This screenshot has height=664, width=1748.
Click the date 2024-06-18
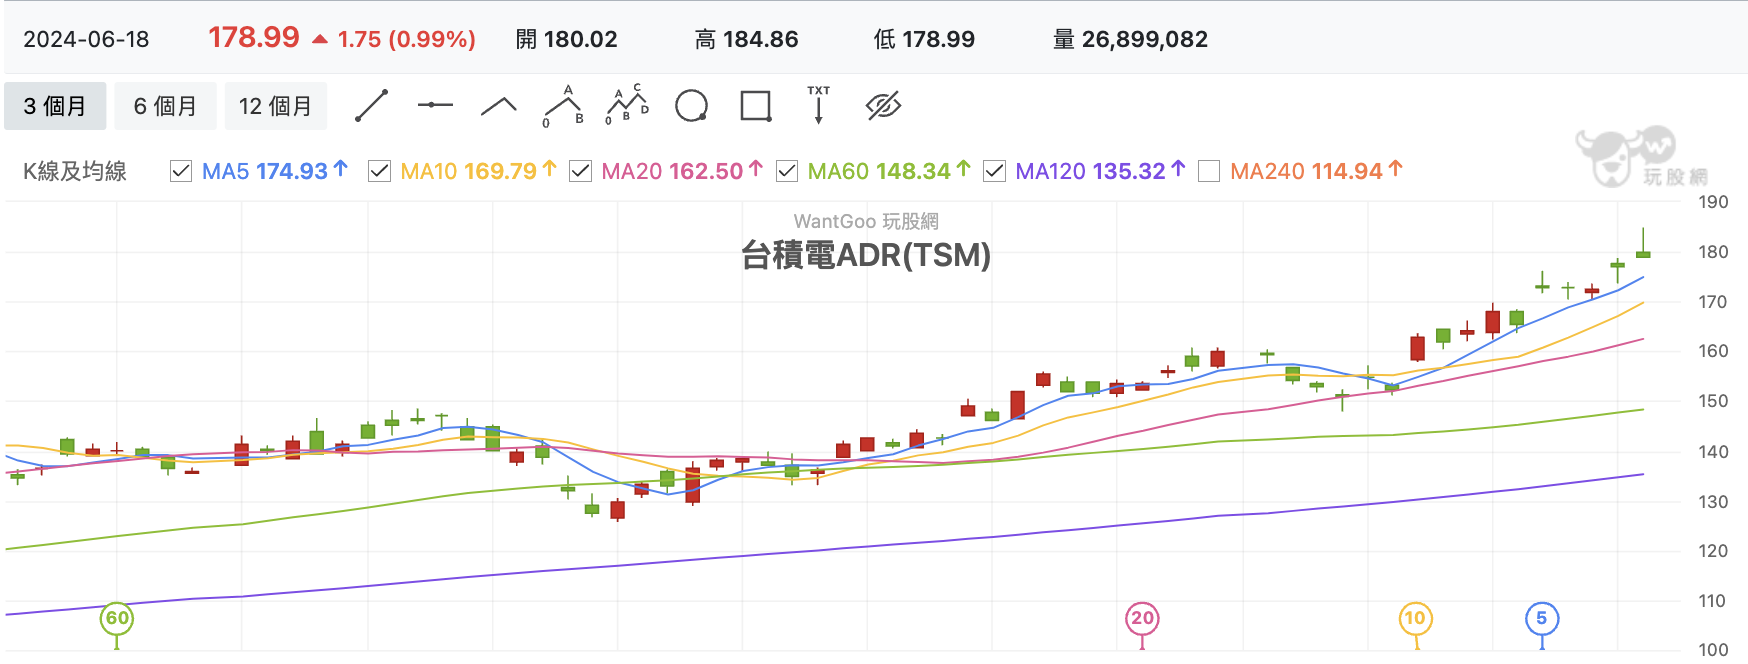coord(86,39)
